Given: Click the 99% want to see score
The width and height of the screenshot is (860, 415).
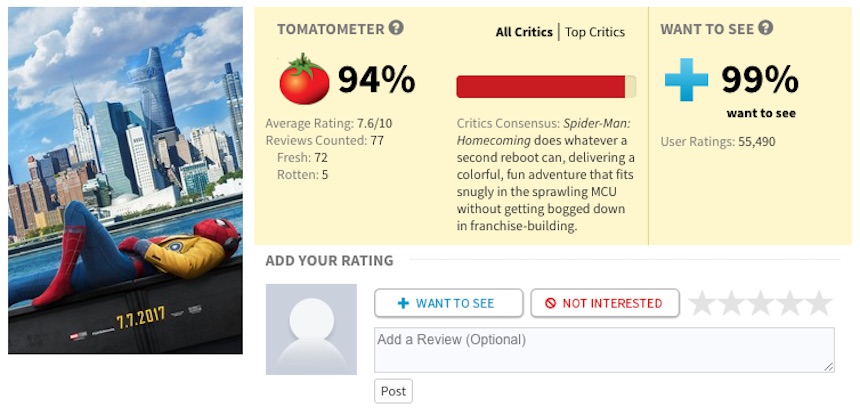Looking at the screenshot, I should [760, 80].
